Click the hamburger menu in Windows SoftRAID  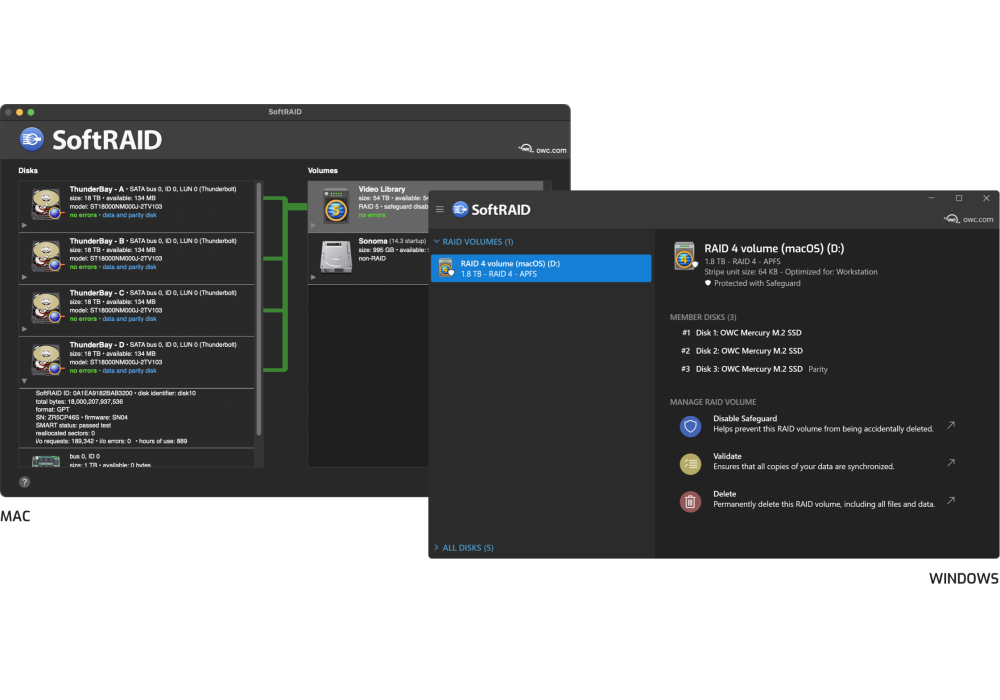(439, 209)
